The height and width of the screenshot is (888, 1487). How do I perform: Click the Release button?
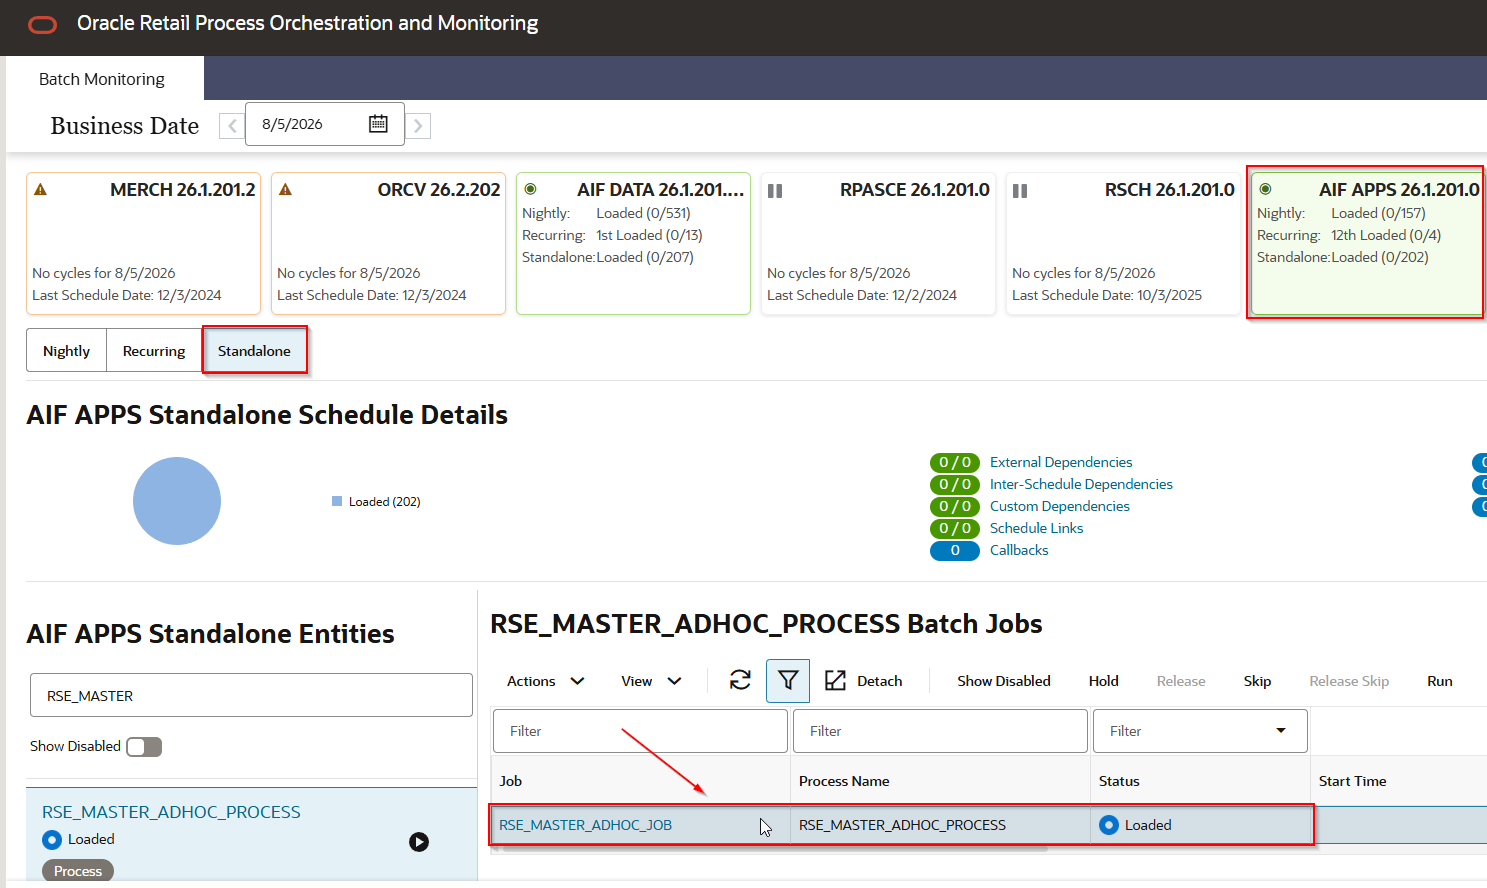tap(1181, 681)
